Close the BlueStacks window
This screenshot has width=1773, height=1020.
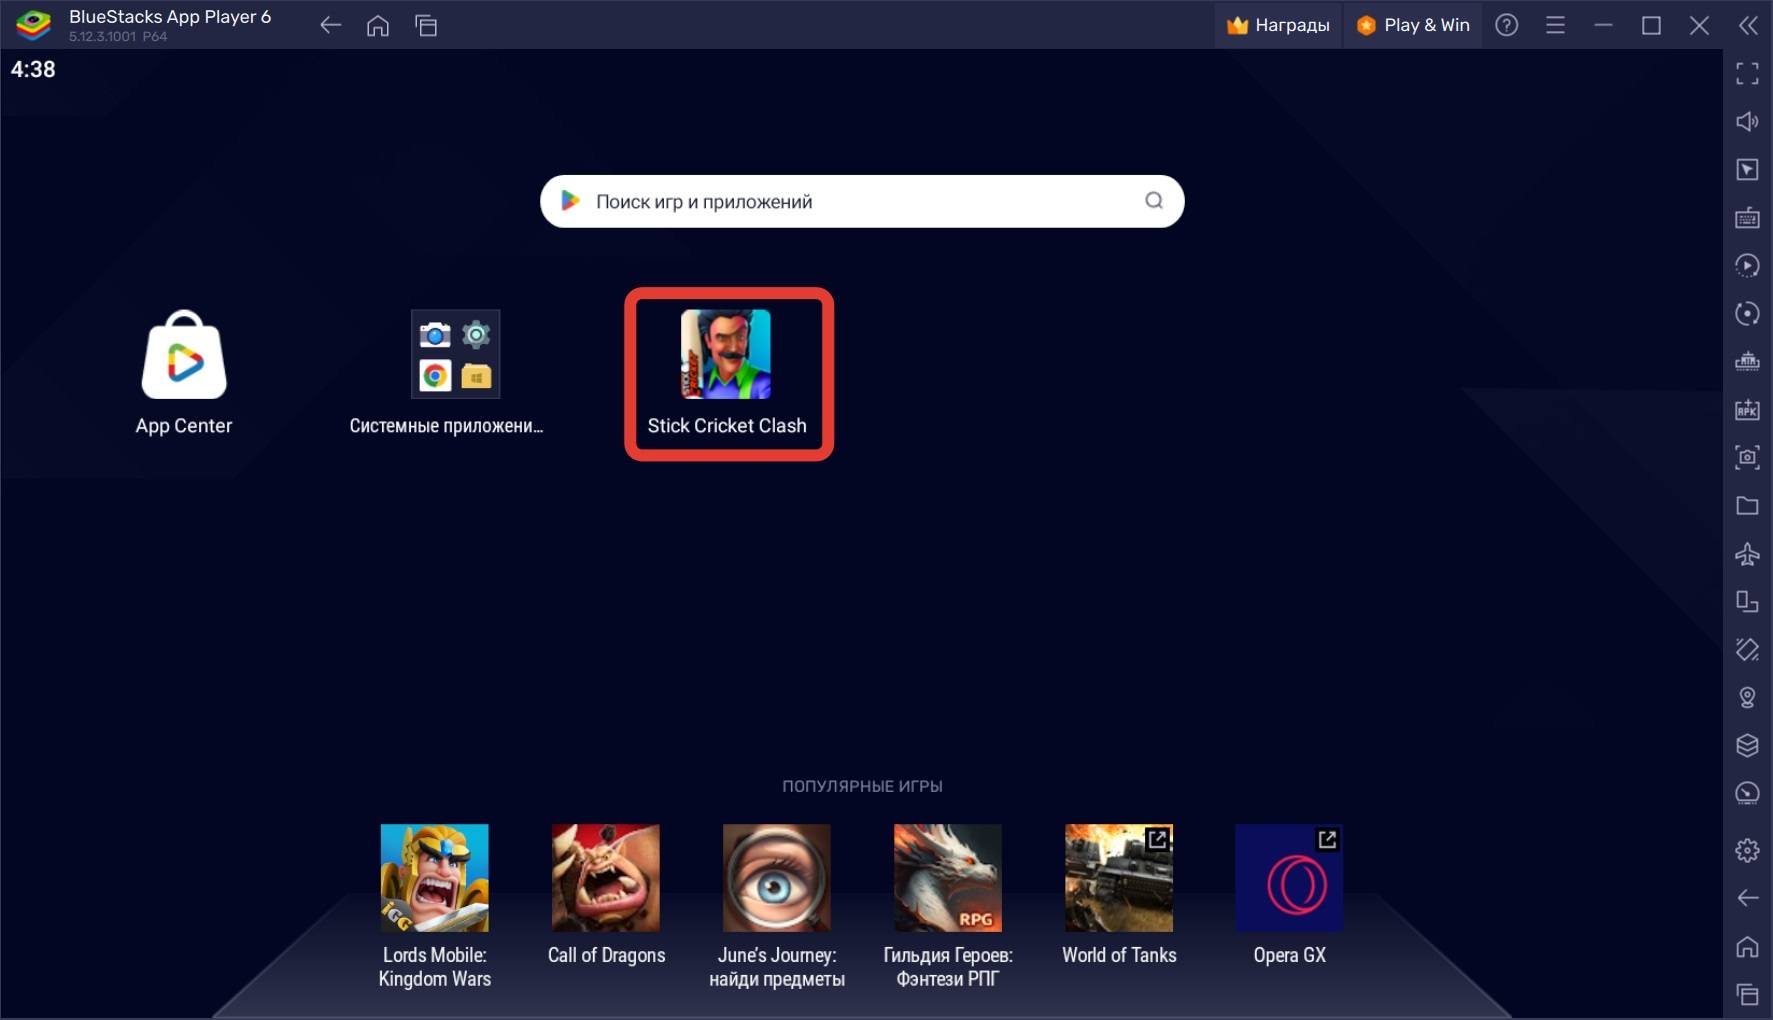(x=1699, y=25)
